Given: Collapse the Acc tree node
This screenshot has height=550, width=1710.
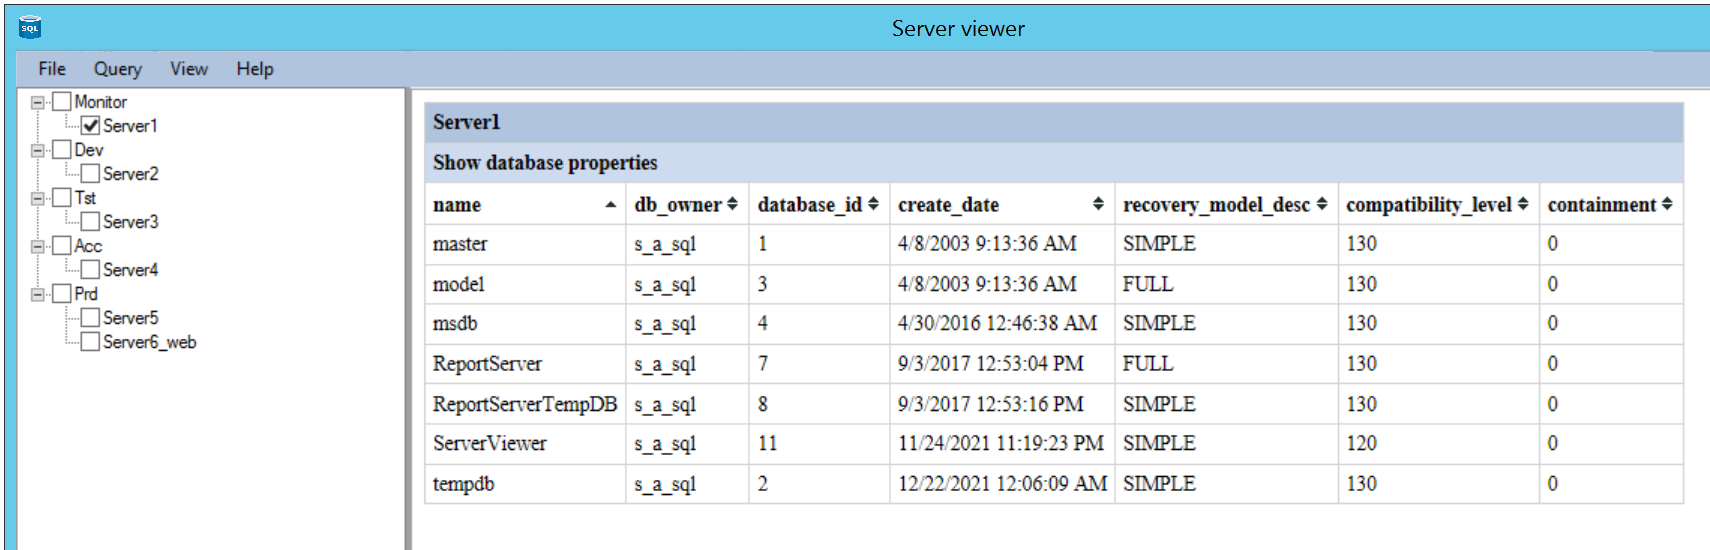Looking at the screenshot, I should point(38,246).
